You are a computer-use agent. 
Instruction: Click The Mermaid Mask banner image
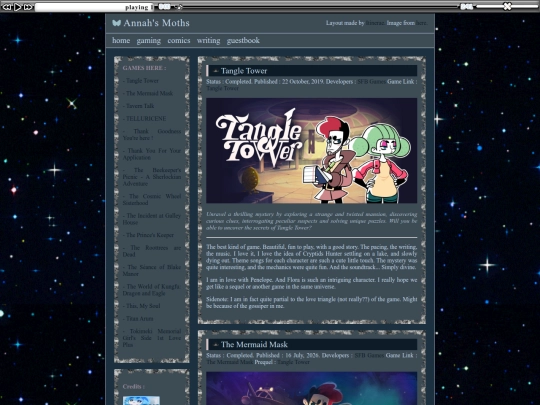[311, 388]
